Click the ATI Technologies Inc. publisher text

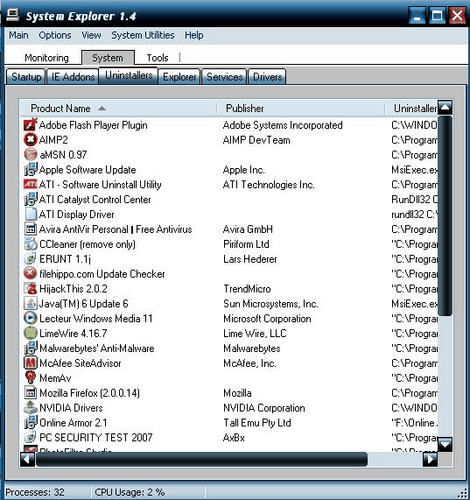(x=269, y=185)
